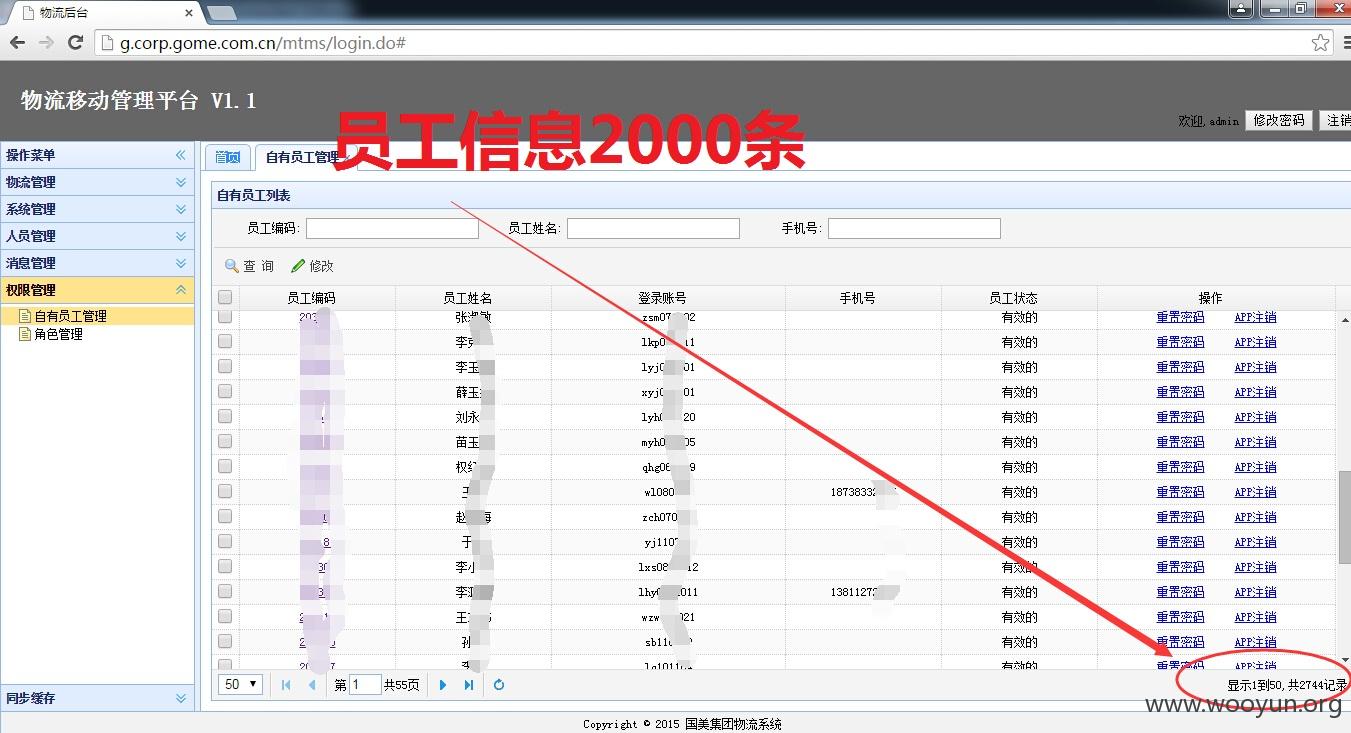Expand the 系统管理 menu section

97,209
